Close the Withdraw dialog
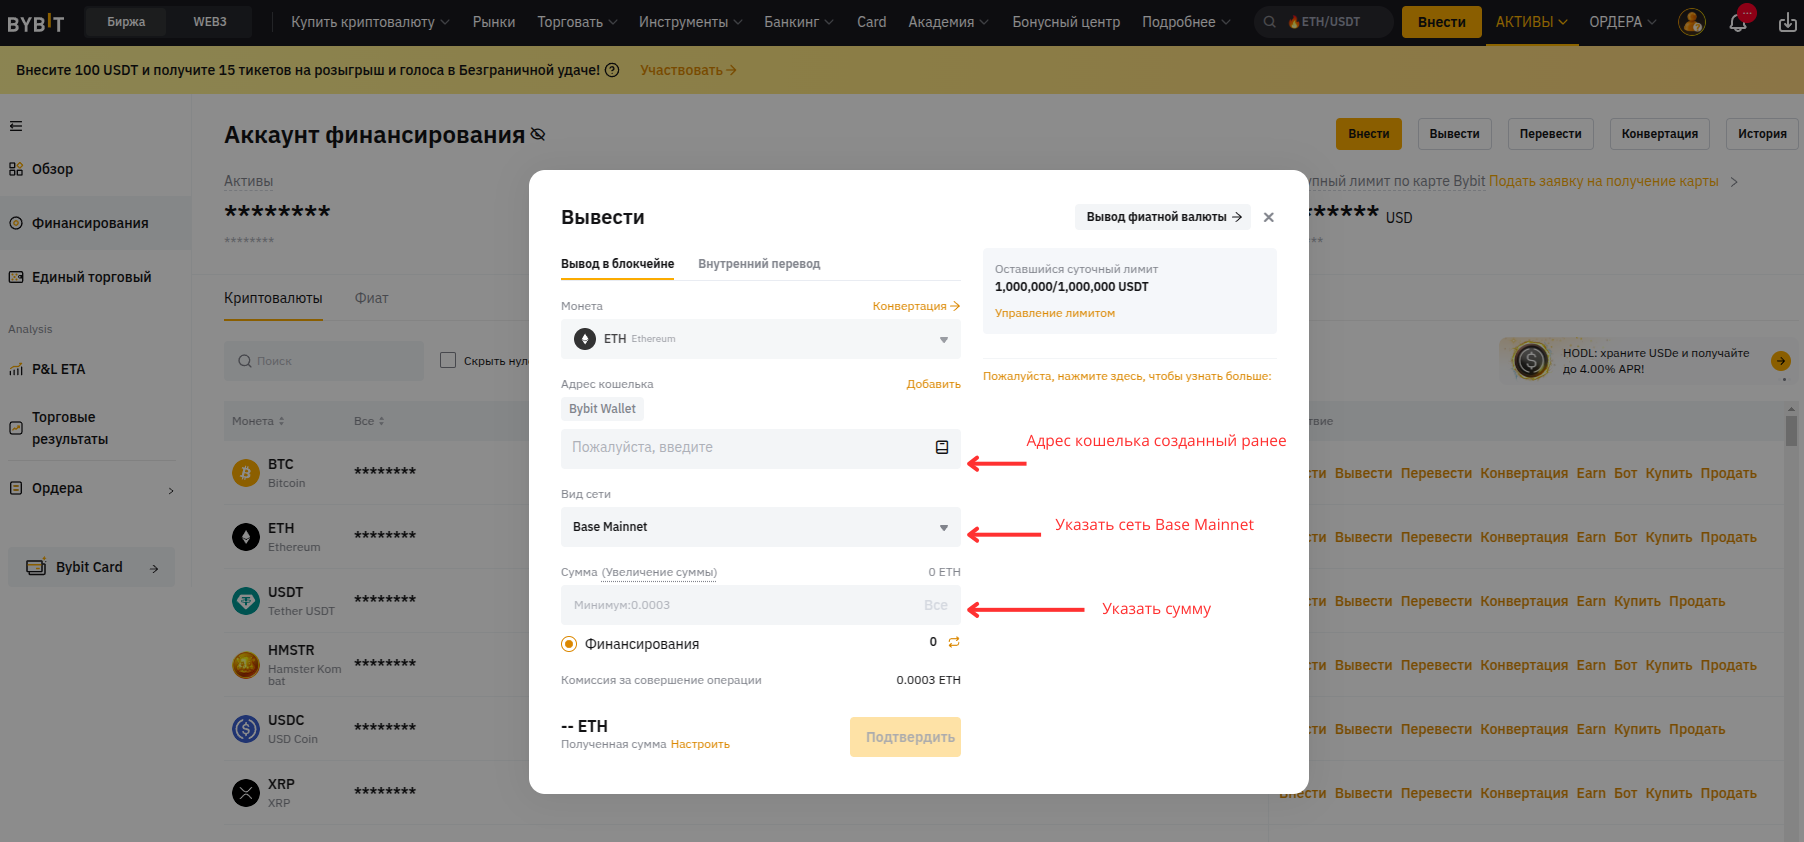Image resolution: width=1804 pixels, height=842 pixels. click(1269, 217)
